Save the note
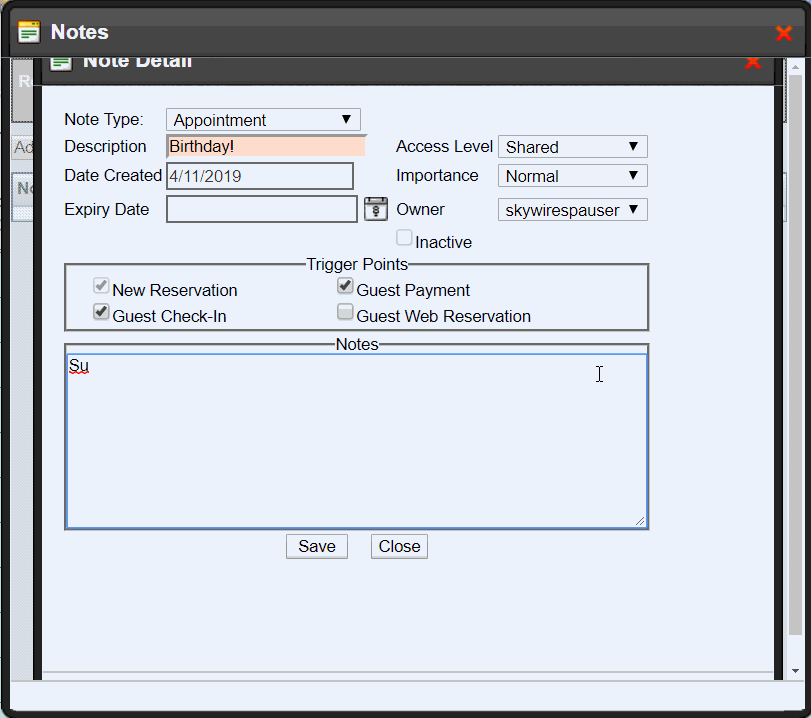Image resolution: width=811 pixels, height=718 pixels. [x=317, y=546]
